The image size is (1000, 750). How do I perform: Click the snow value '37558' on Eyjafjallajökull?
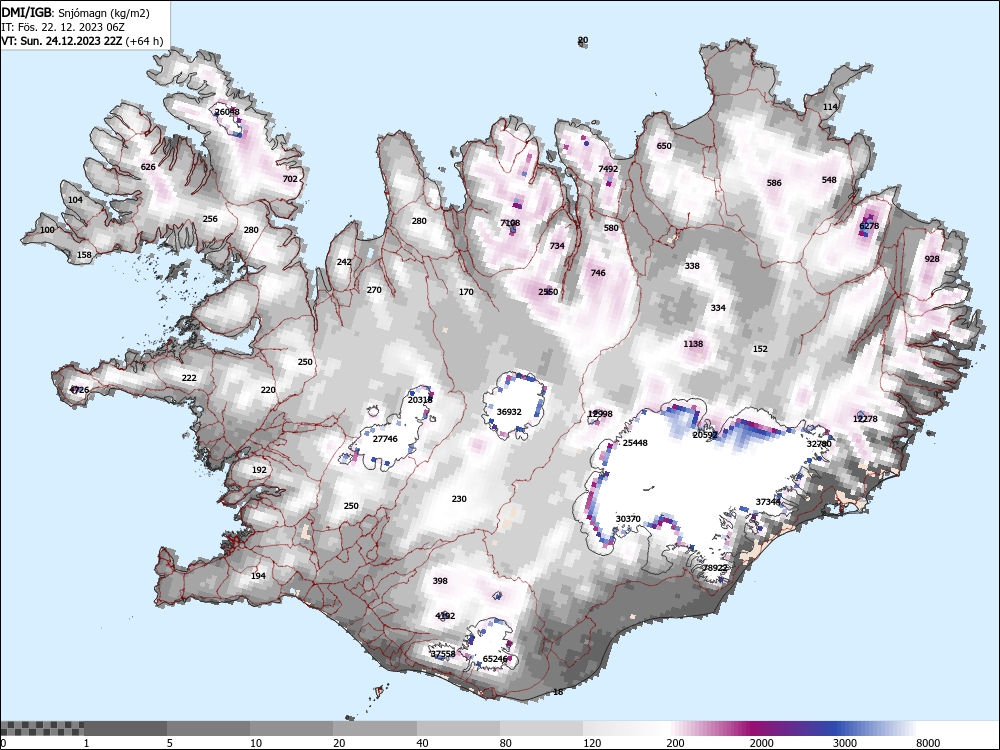pos(443,654)
